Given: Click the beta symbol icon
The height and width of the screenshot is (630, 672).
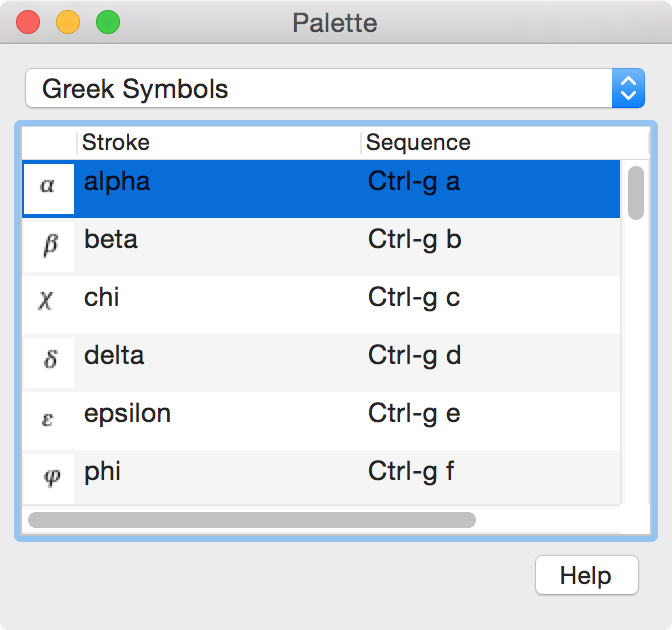Looking at the screenshot, I should click(x=48, y=246).
